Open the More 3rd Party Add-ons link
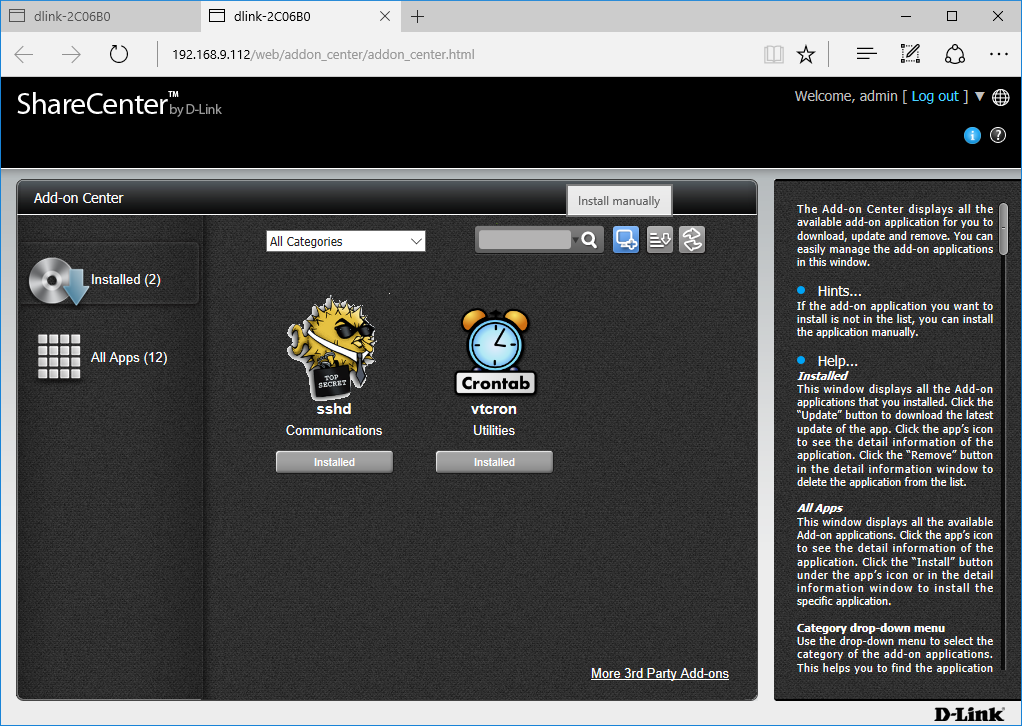The width and height of the screenshot is (1022, 726). click(x=660, y=673)
